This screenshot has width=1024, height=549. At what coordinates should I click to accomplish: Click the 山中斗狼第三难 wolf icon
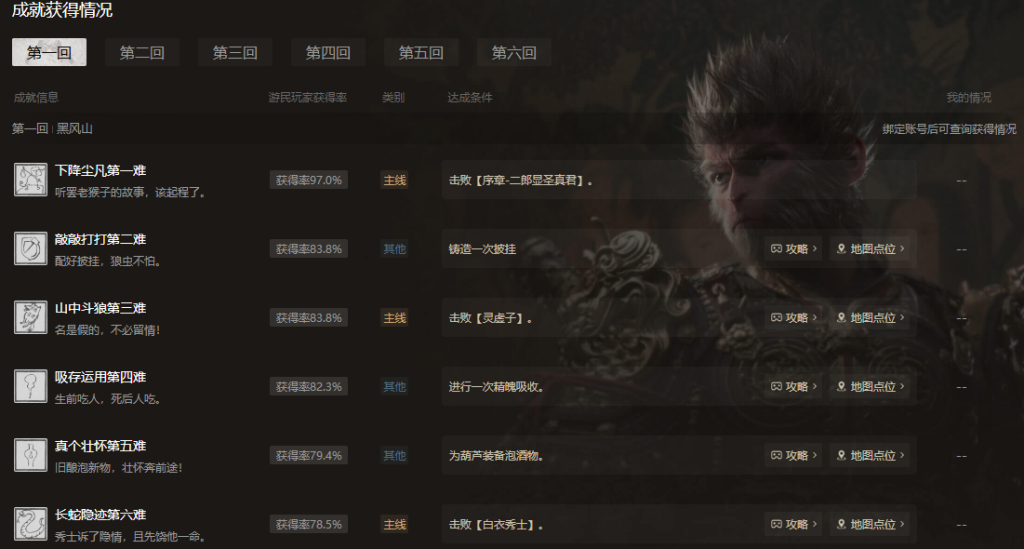pyautogui.click(x=31, y=317)
